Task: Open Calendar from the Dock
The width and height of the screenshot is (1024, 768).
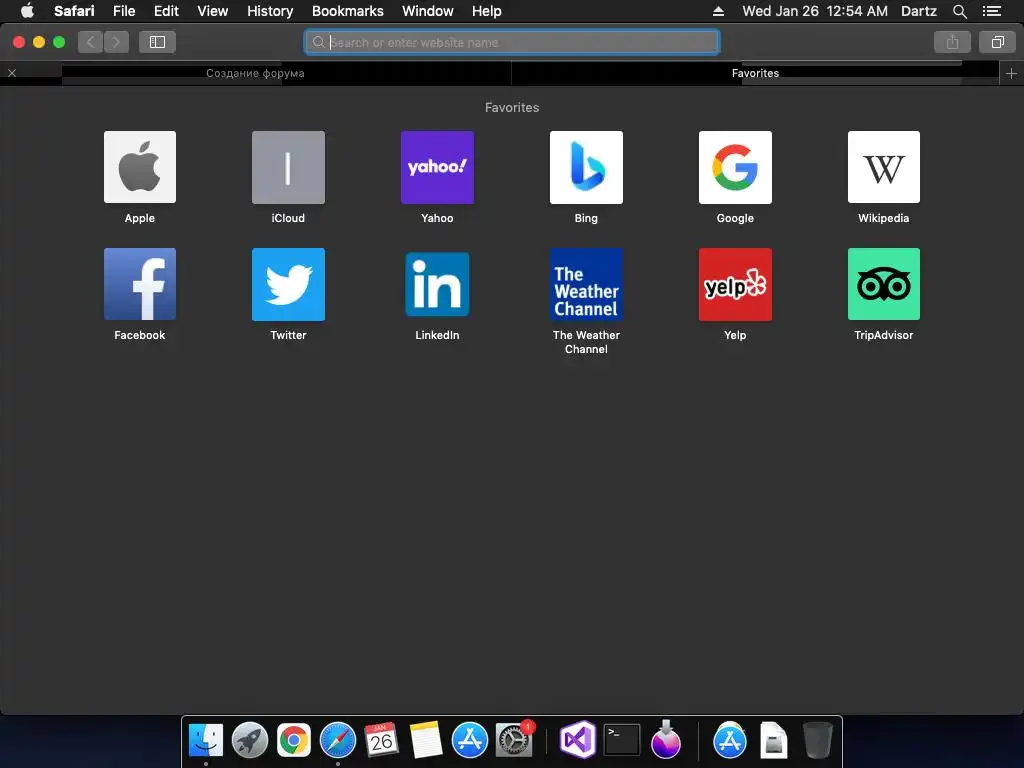Action: 381,741
